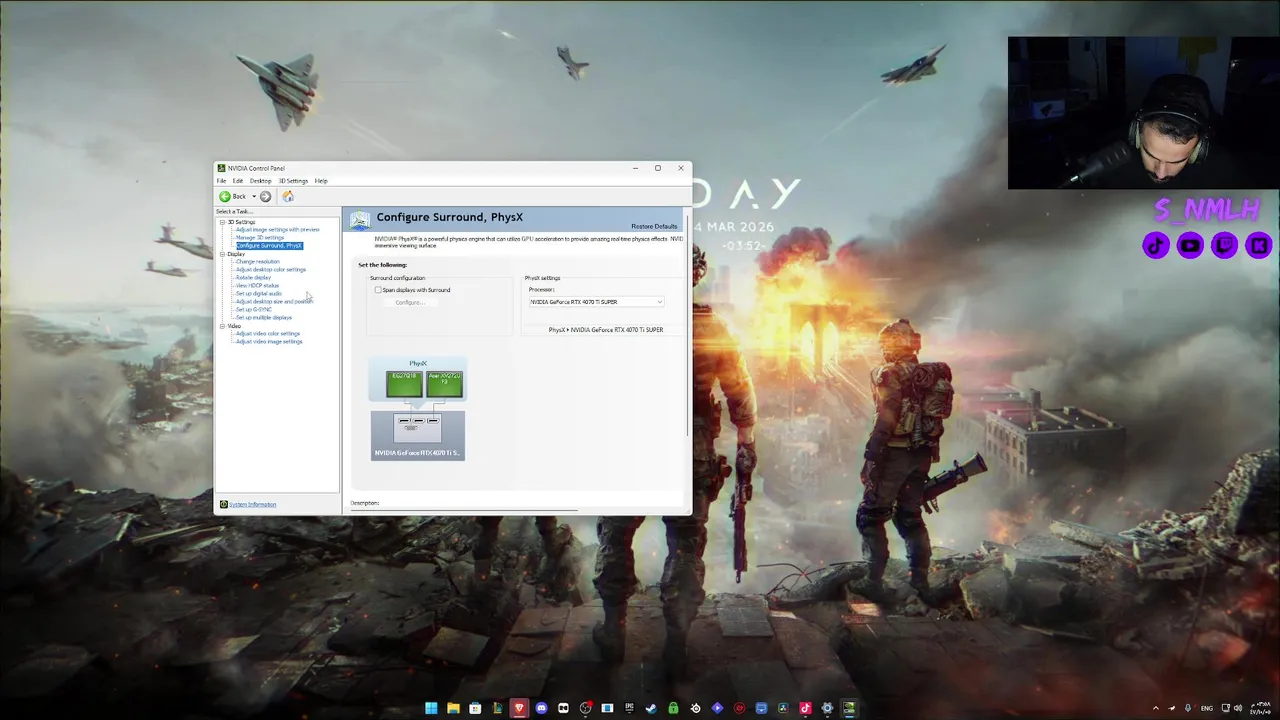This screenshot has width=1280, height=720.
Task: Enable Span displays with Surround checkbox
Action: click(x=378, y=290)
